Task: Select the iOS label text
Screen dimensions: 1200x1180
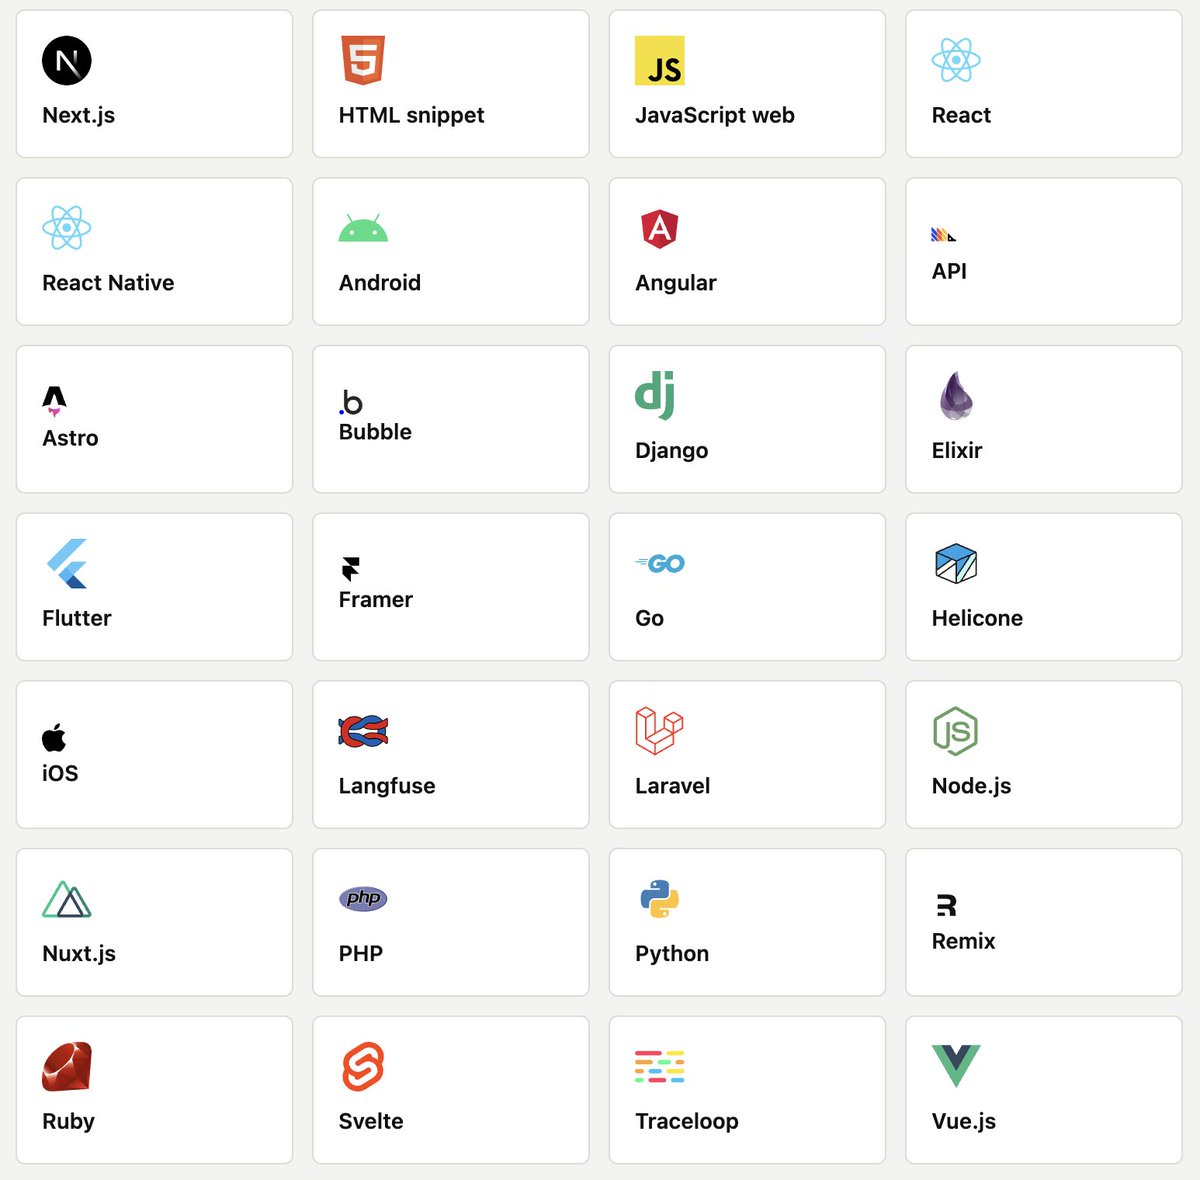Action: 60,773
